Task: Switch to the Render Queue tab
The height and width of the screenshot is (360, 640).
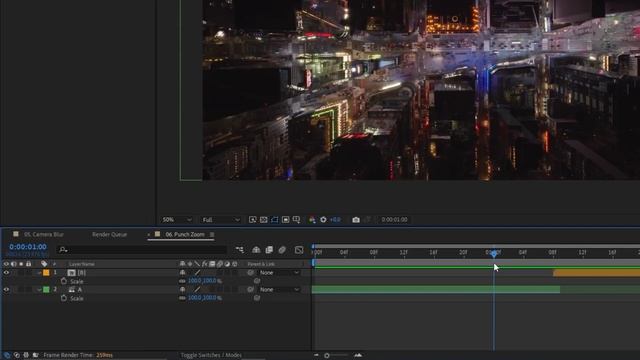Action: [109, 234]
